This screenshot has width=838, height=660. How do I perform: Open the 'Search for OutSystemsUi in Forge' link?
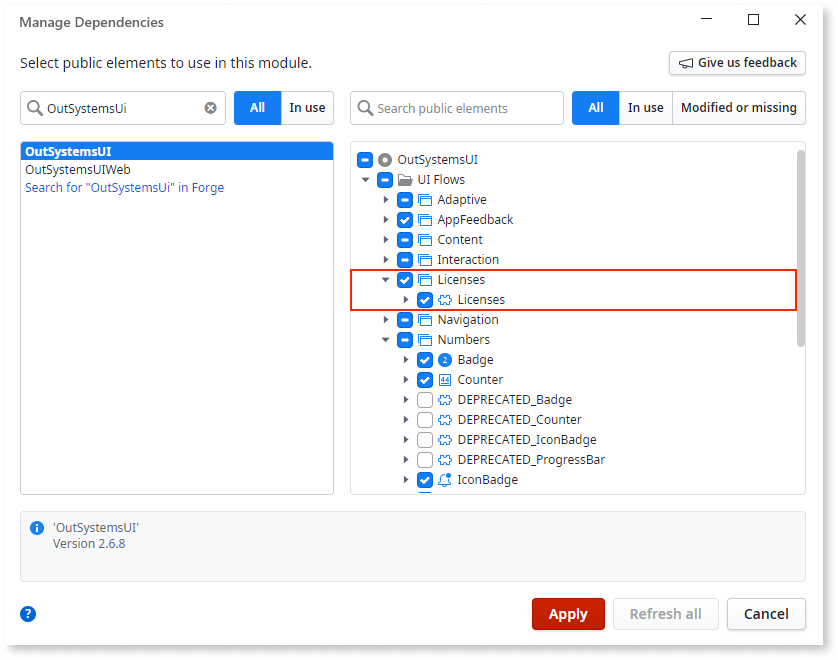pos(124,187)
